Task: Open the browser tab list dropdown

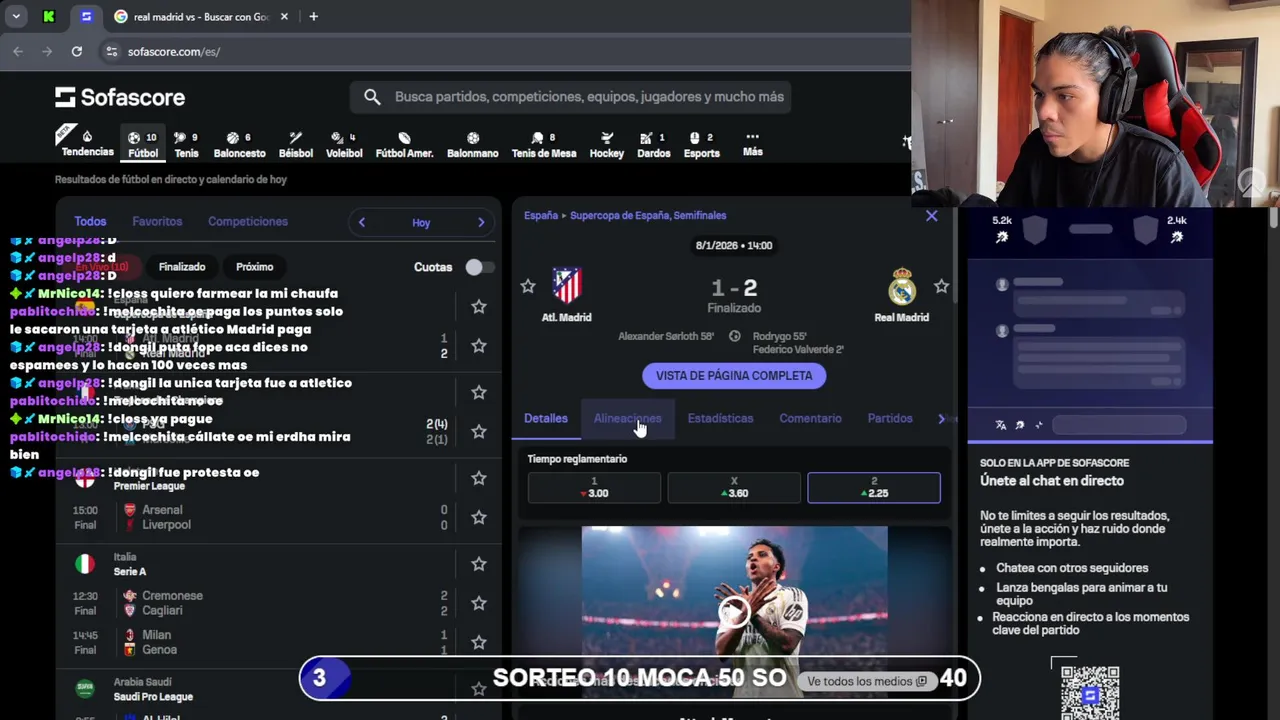Action: pos(17,17)
